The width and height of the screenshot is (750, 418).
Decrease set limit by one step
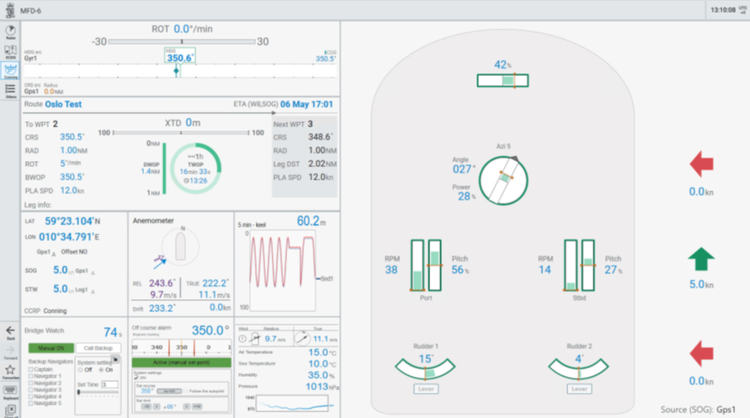(x=156, y=407)
